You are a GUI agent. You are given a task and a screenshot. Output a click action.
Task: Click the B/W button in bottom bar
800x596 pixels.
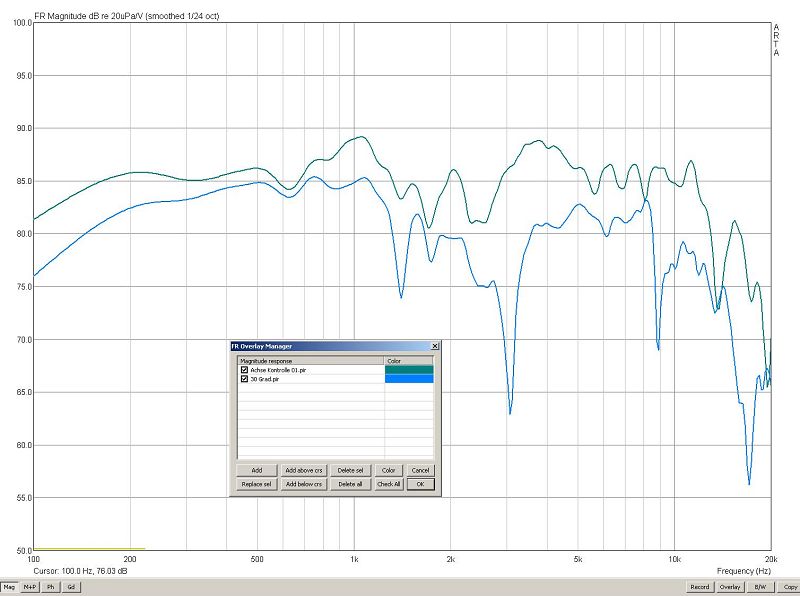pyautogui.click(x=761, y=587)
